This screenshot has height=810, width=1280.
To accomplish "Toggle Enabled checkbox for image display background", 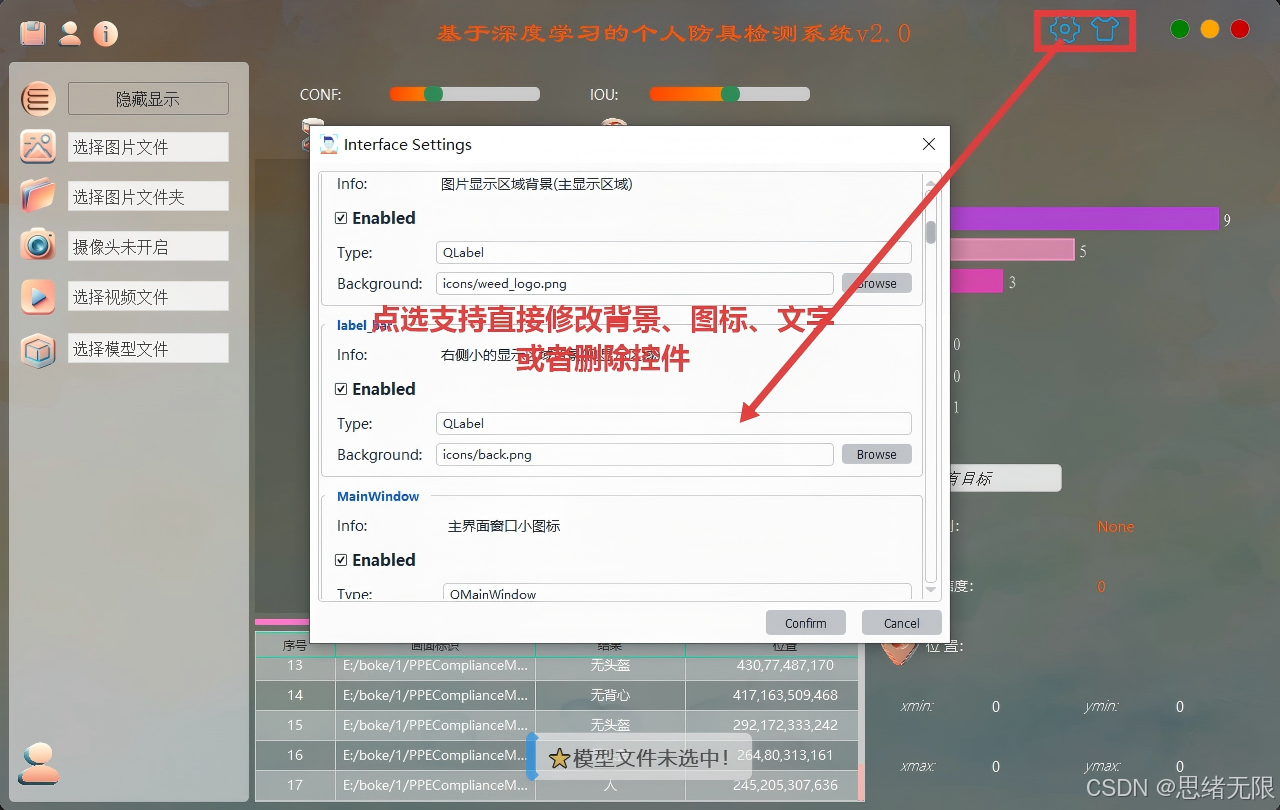I will [341, 218].
